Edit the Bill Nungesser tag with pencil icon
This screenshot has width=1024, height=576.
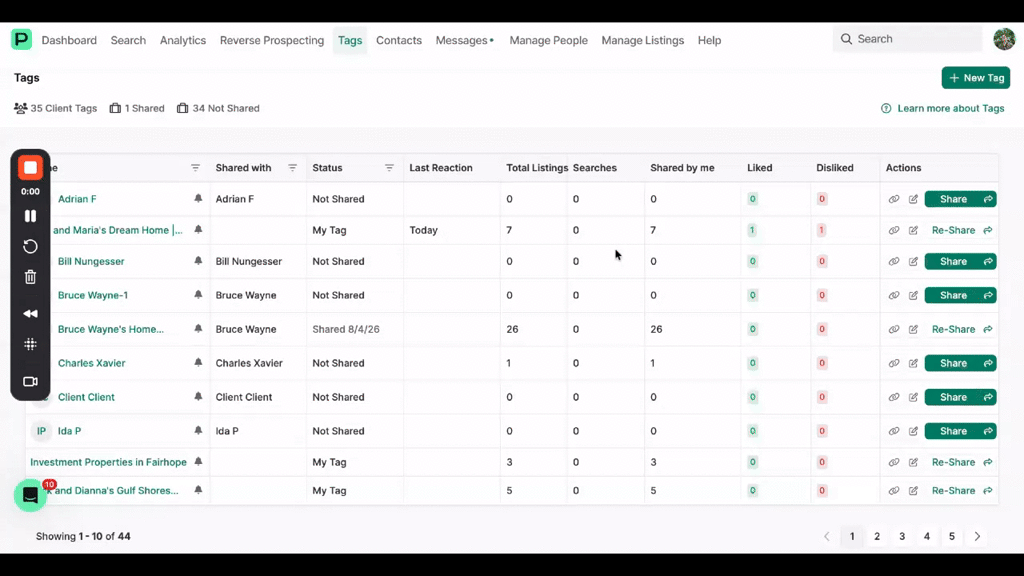[x=913, y=261]
